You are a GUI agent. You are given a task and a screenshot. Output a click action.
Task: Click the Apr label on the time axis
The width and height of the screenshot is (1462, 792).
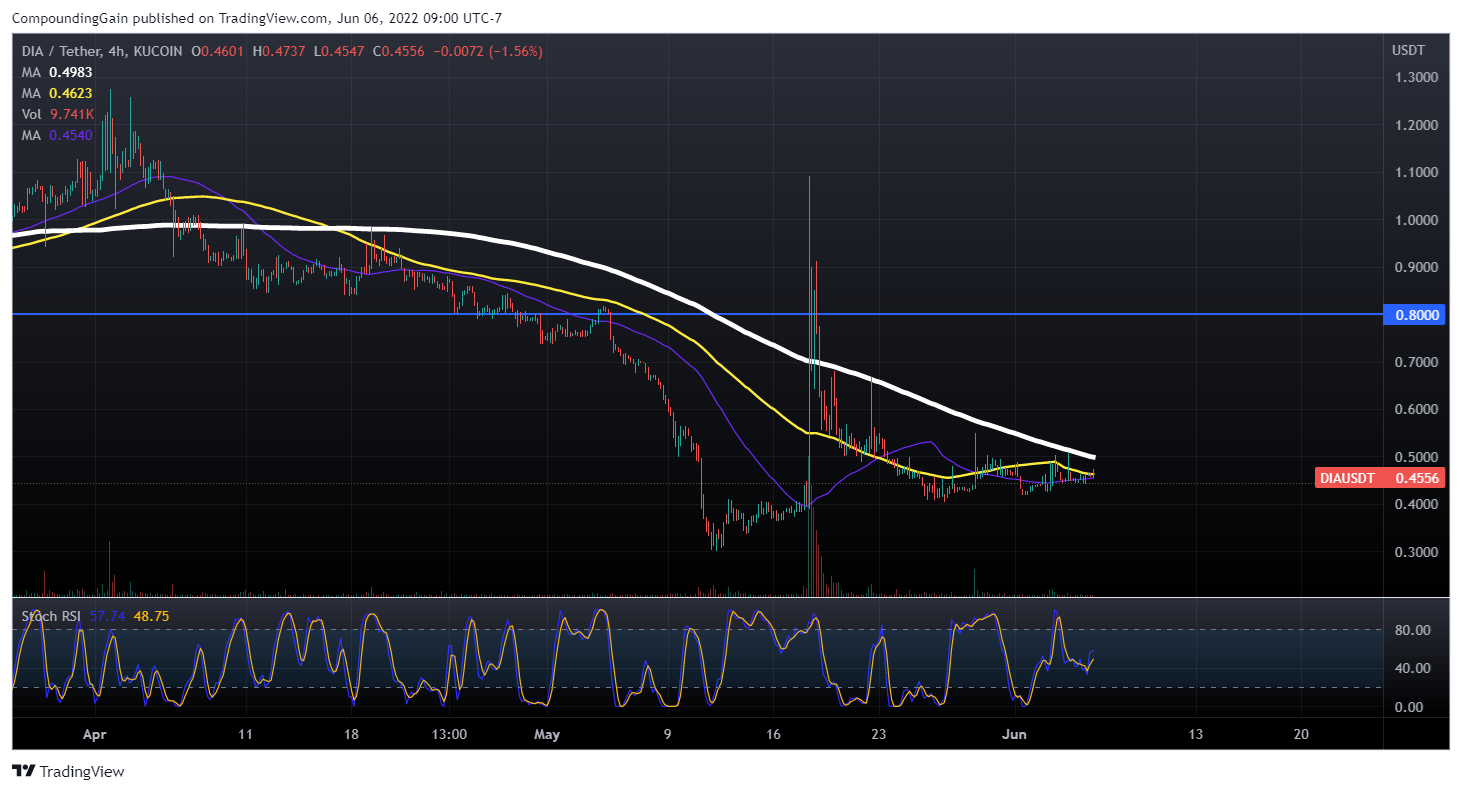tap(94, 733)
